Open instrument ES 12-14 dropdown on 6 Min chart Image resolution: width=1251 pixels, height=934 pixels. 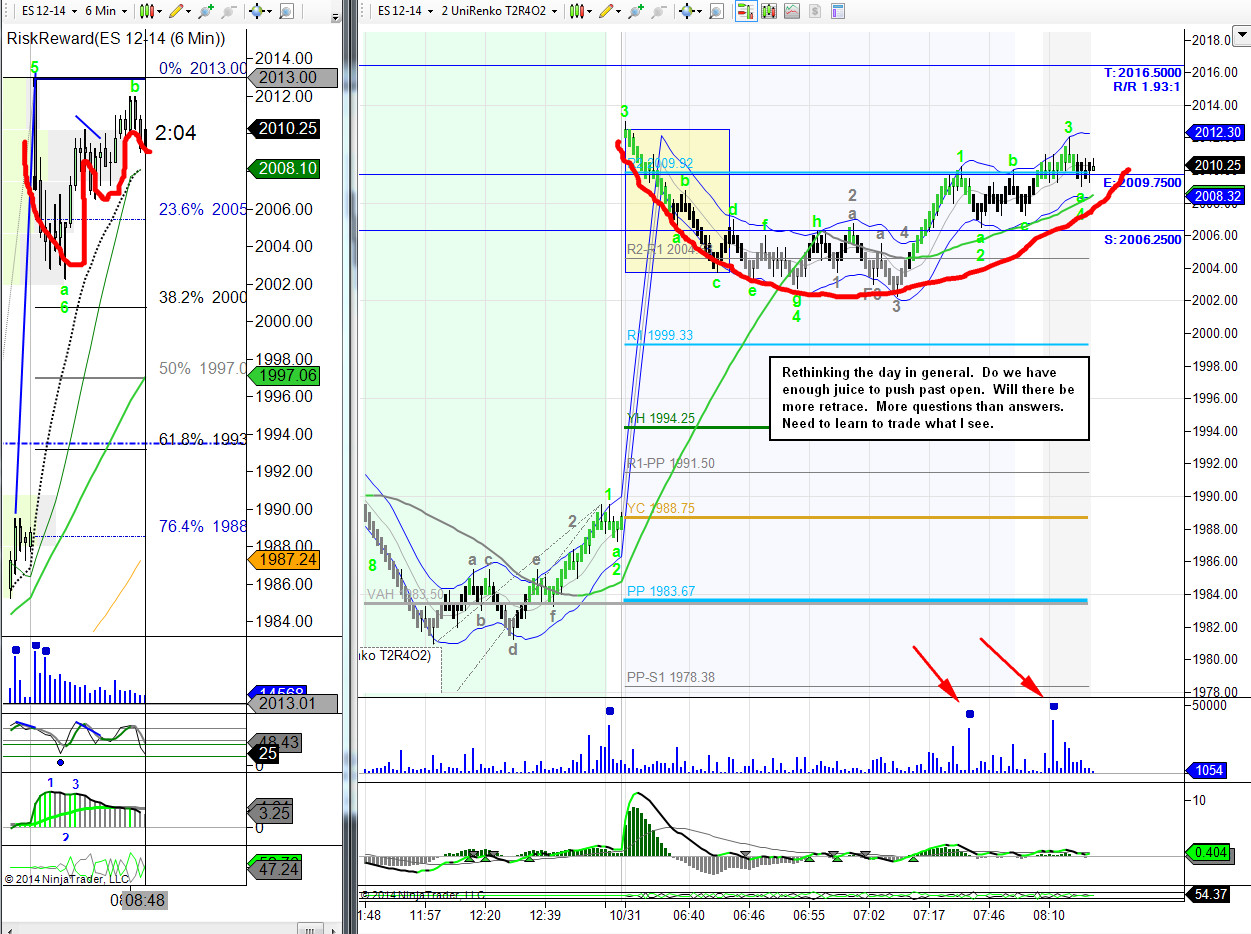tap(50, 11)
